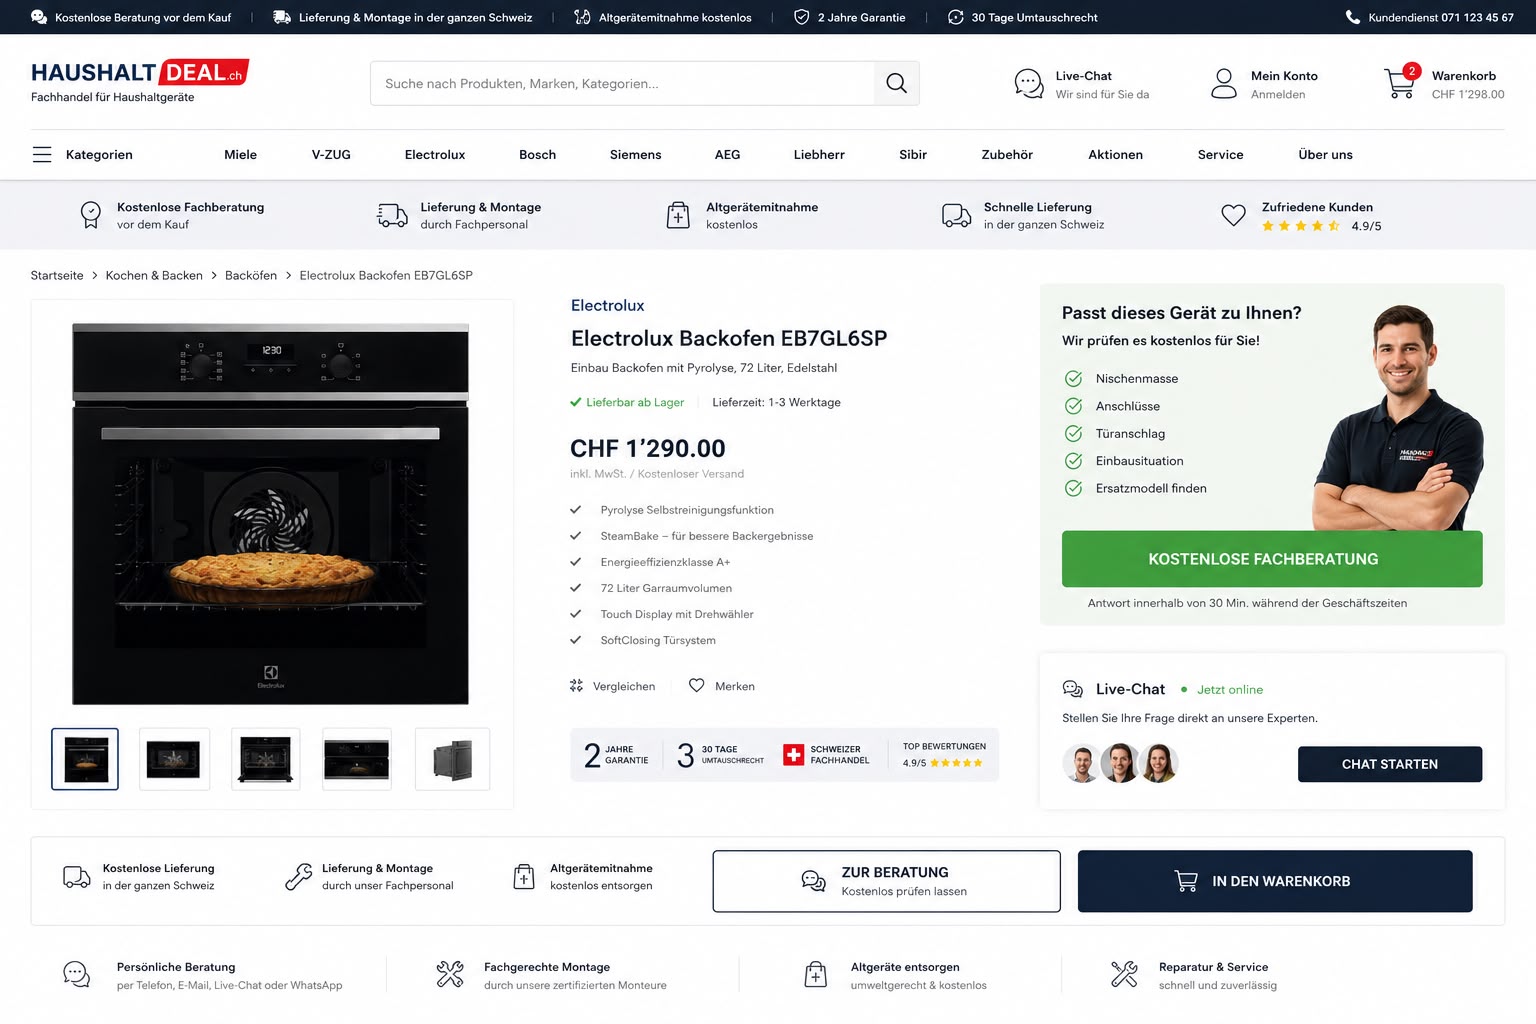1536x1024 pixels.
Task: Click the ZUR BERATUNG button
Action: (x=886, y=881)
